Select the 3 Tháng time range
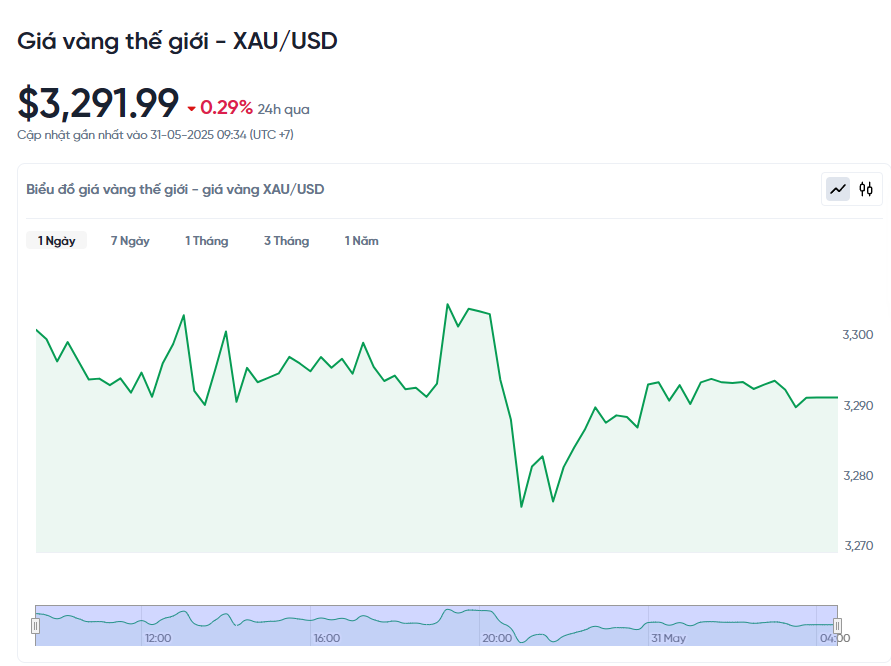This screenshot has width=891, height=666. [286, 240]
